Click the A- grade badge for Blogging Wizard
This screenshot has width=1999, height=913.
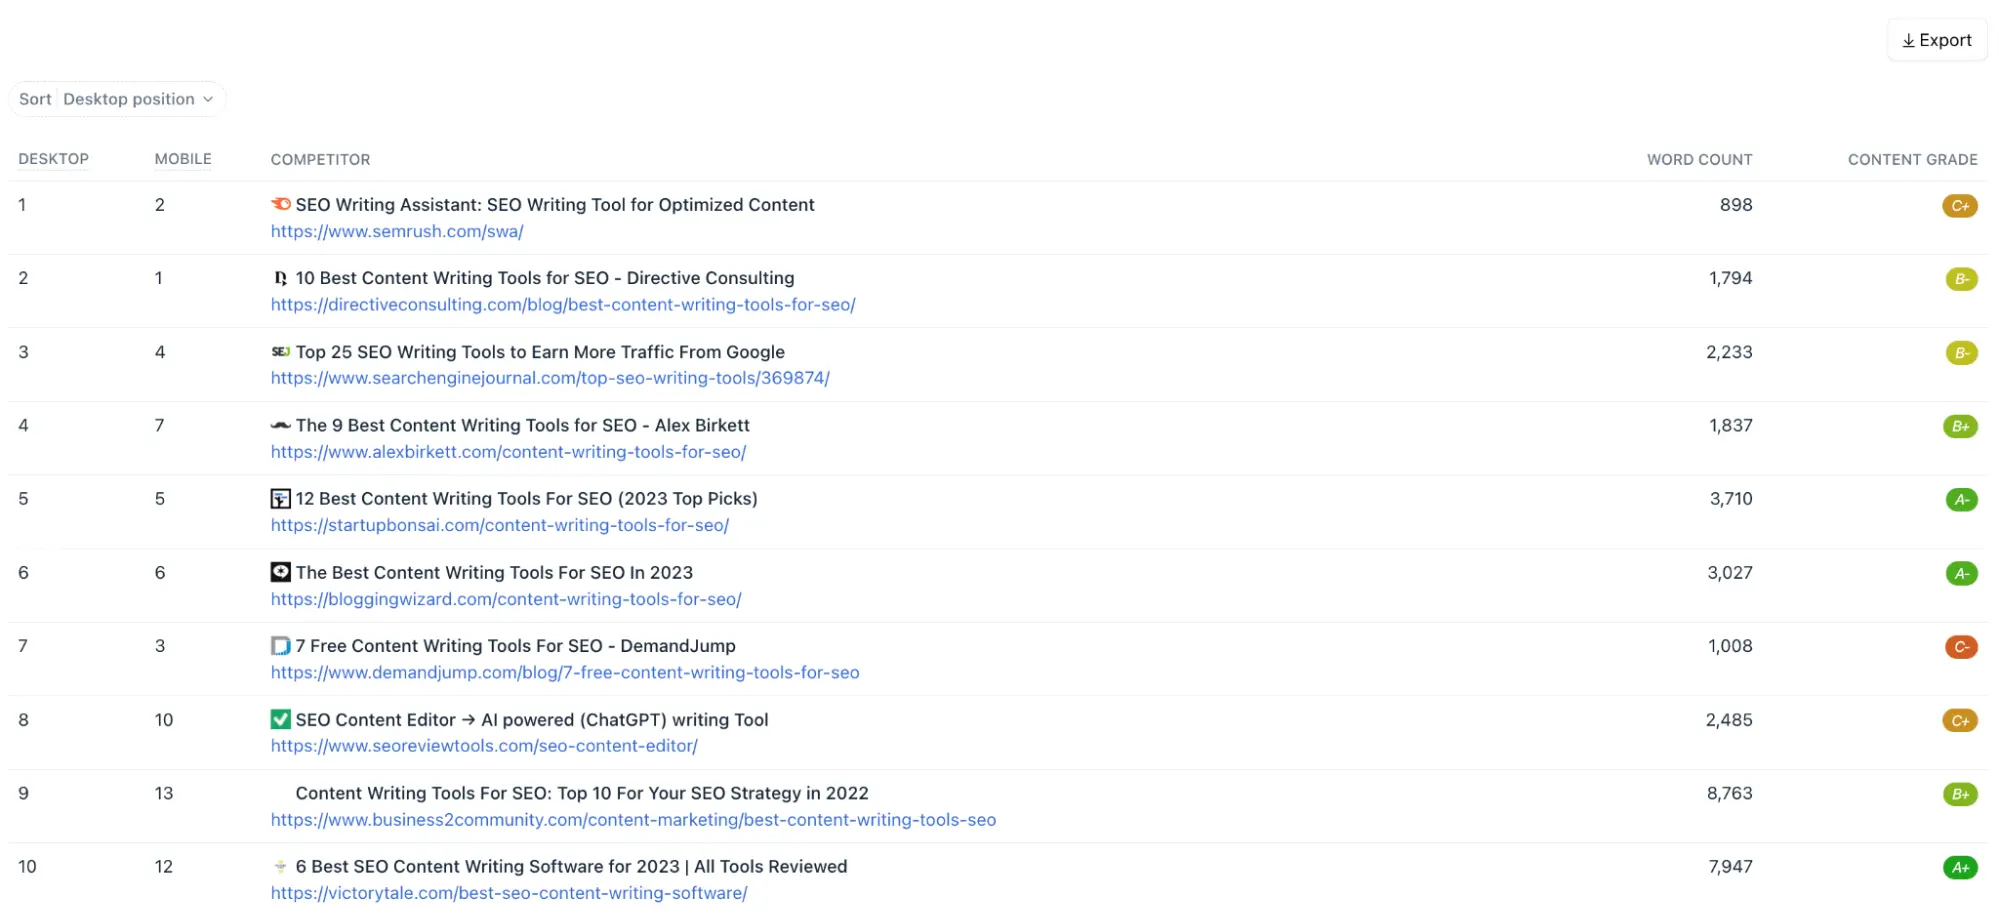click(x=1961, y=574)
